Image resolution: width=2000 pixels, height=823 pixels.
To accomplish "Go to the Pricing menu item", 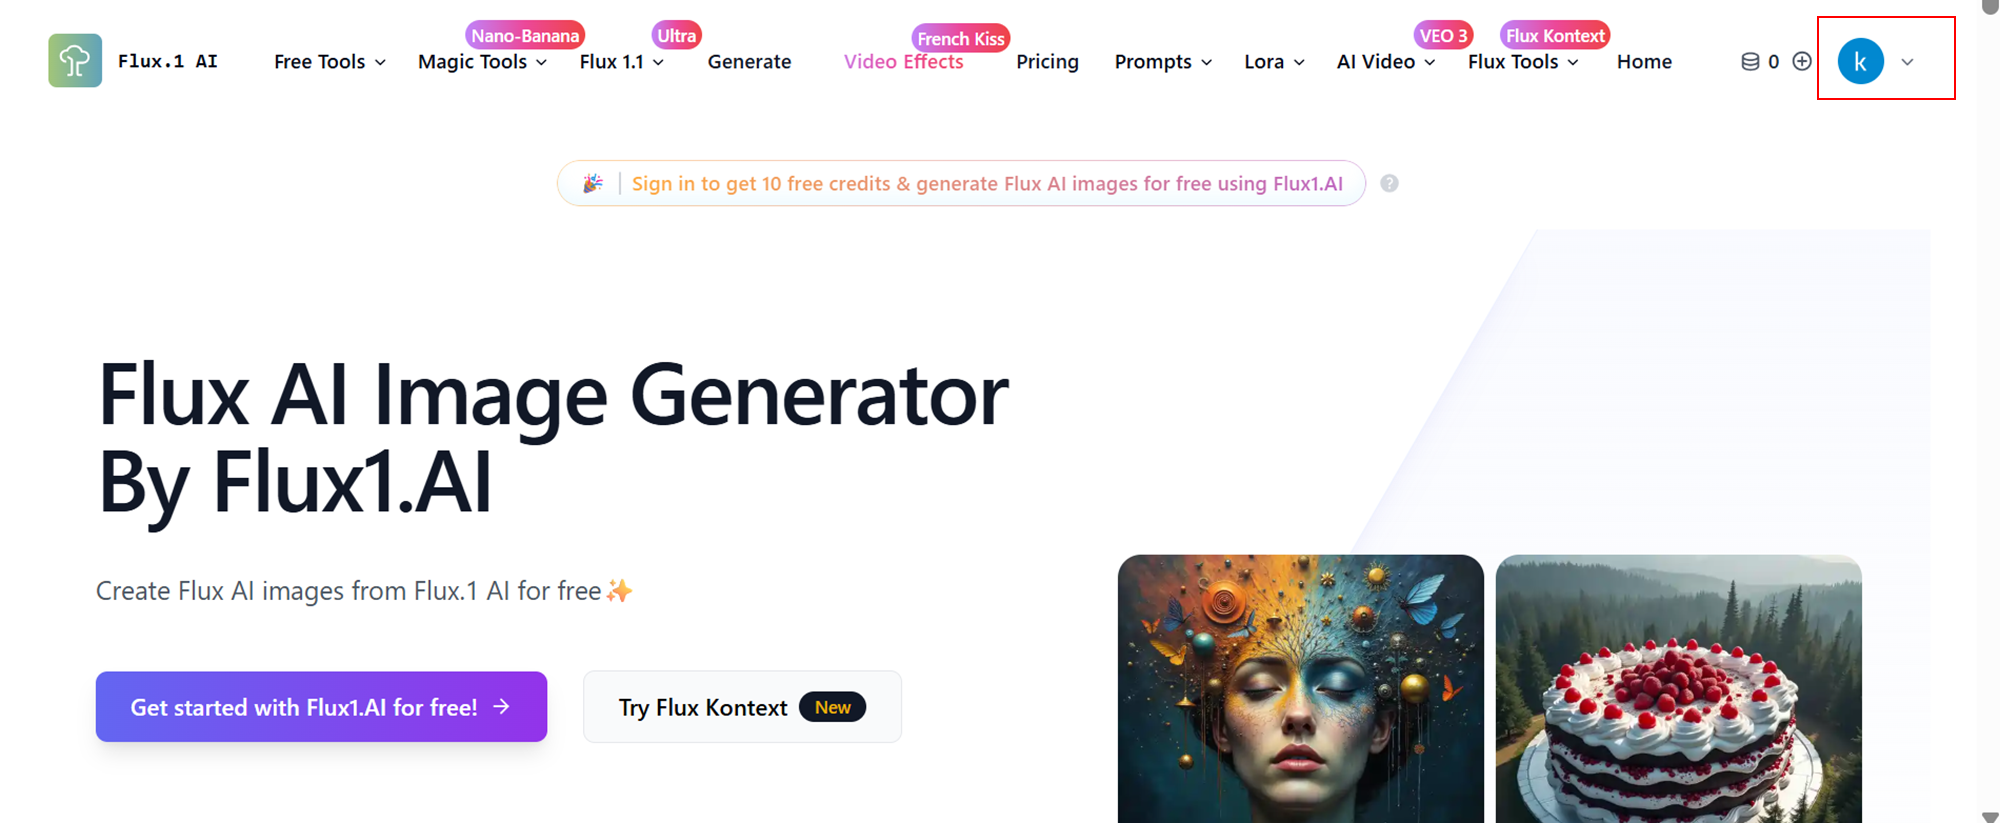I will [x=1047, y=62].
